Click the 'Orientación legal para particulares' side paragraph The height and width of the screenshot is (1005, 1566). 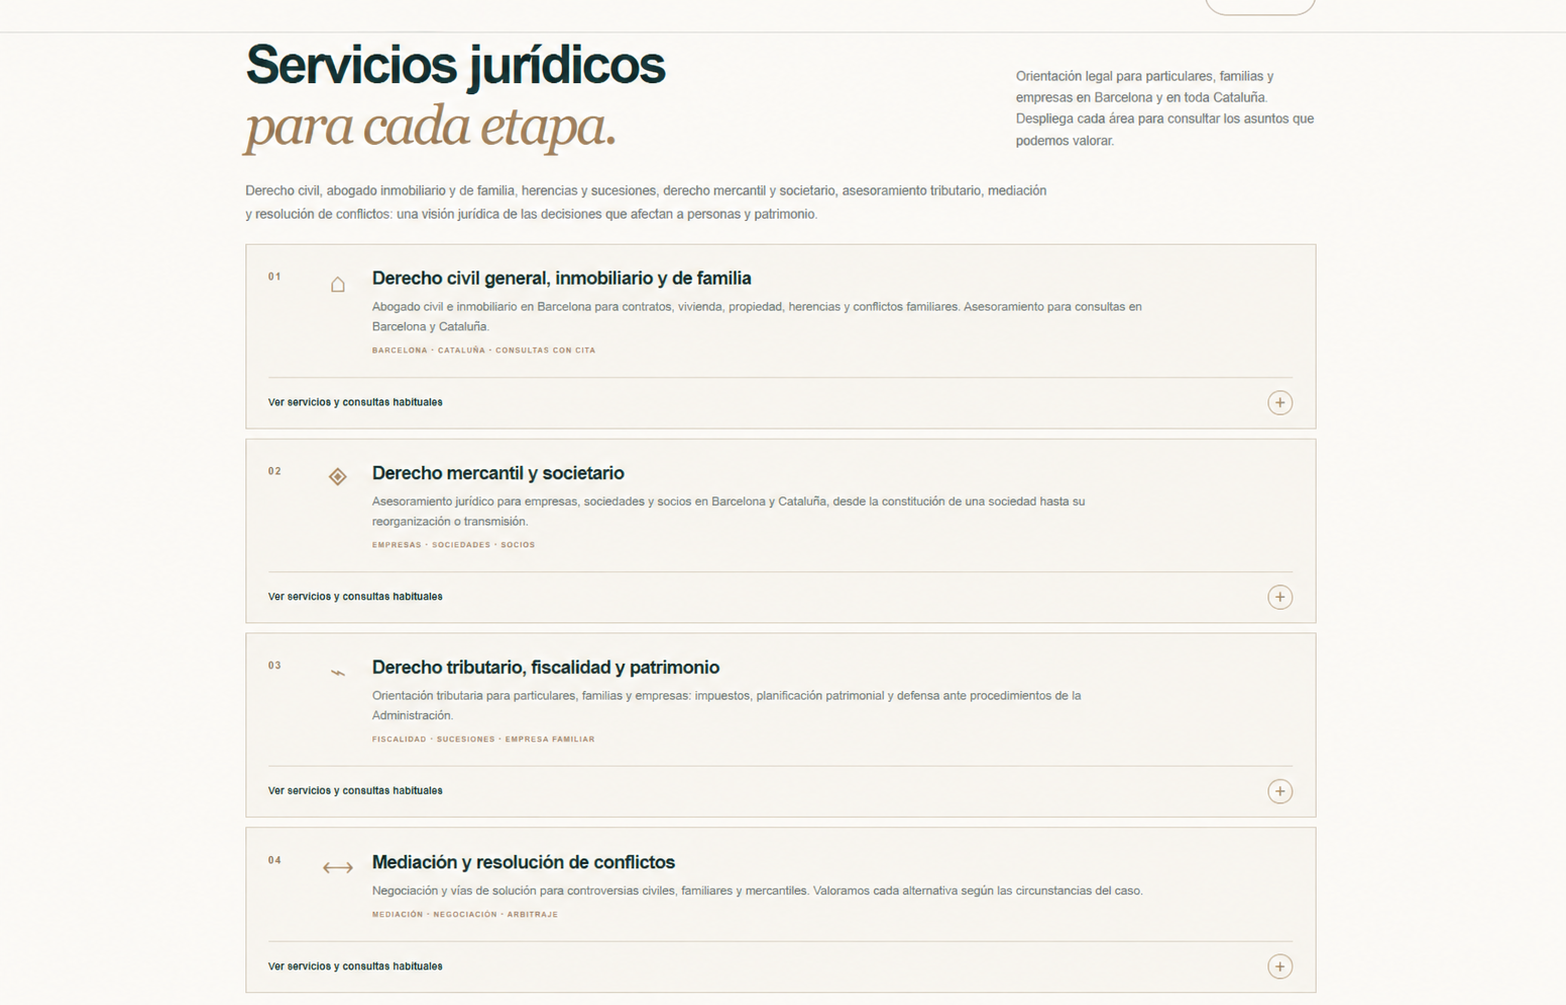pos(1165,108)
